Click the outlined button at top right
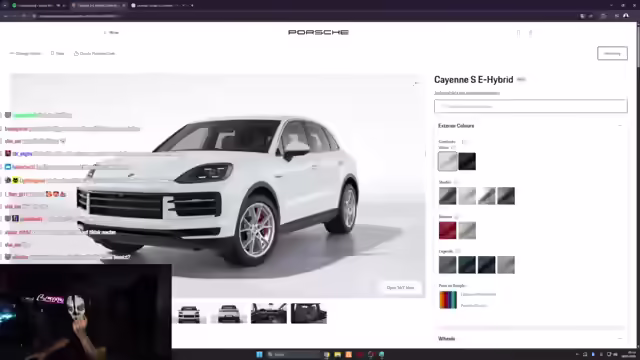 (612, 53)
